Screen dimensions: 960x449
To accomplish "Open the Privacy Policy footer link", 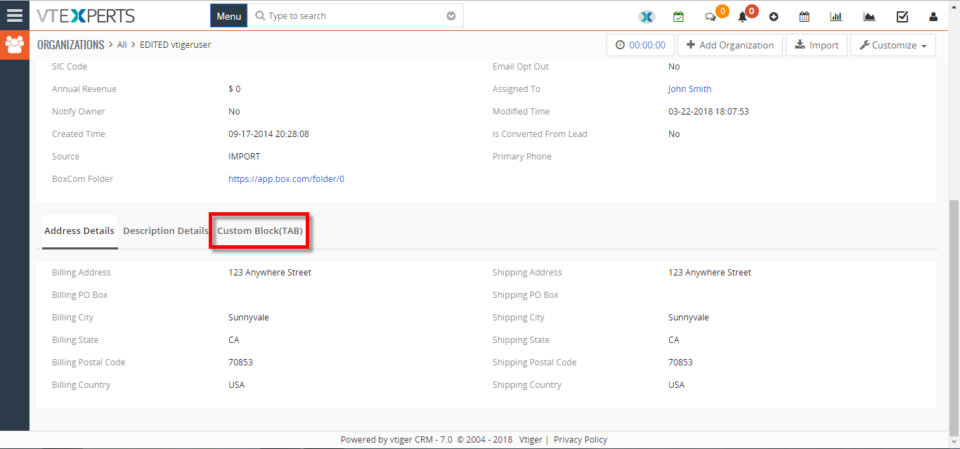I will [x=580, y=440].
